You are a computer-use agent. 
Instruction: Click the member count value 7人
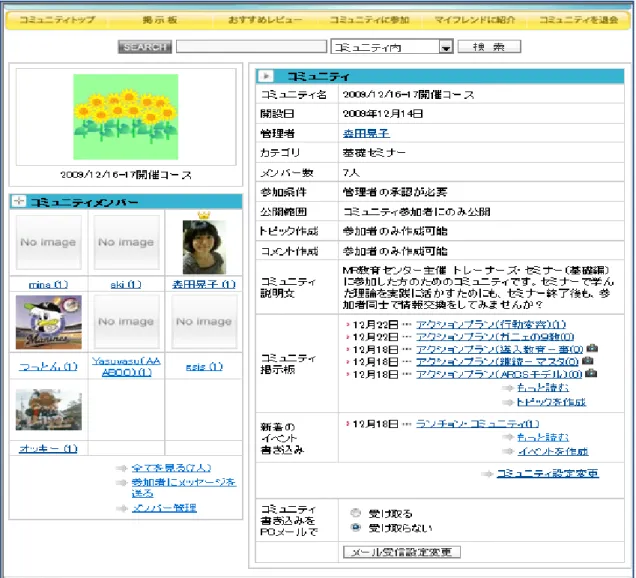tap(351, 172)
